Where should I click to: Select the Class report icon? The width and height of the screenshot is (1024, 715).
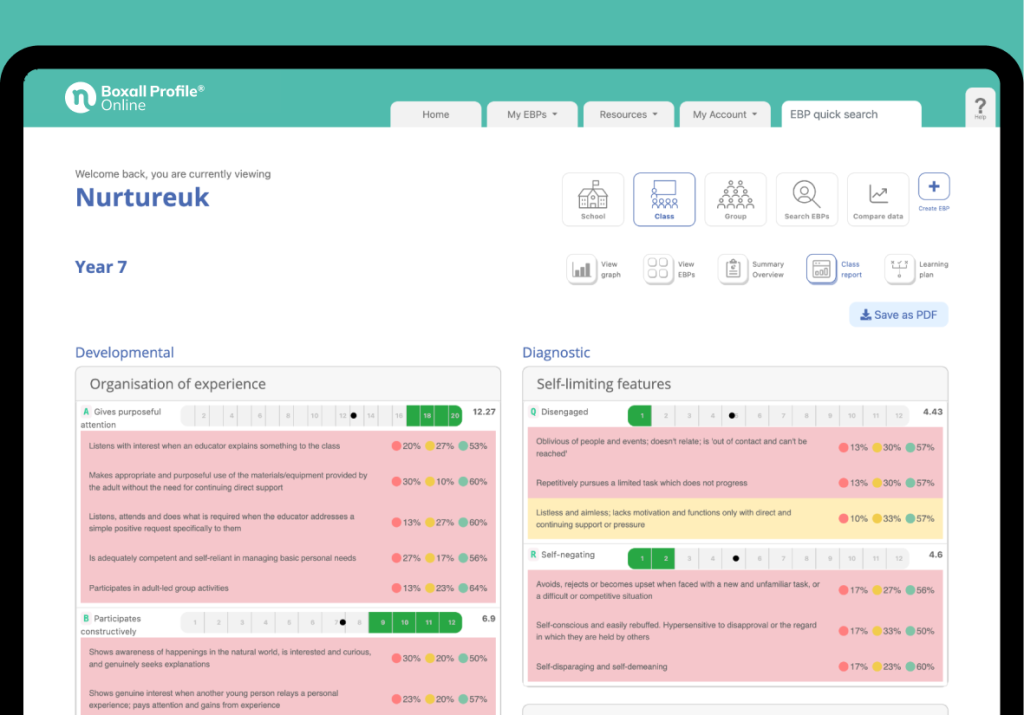pyautogui.click(x=822, y=270)
